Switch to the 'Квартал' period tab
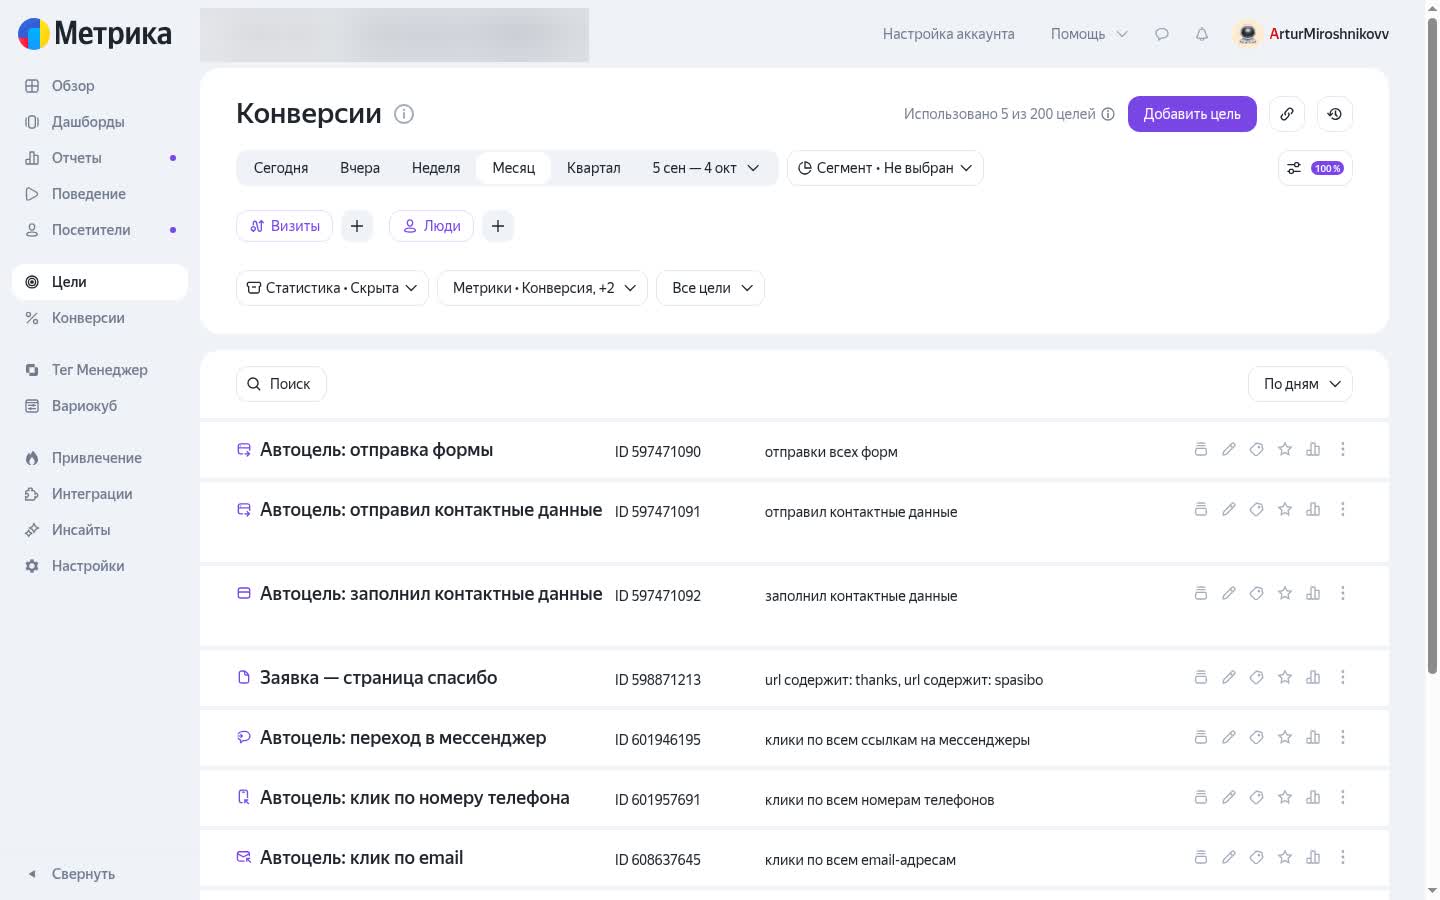Viewport: 1440px width, 900px height. (594, 168)
